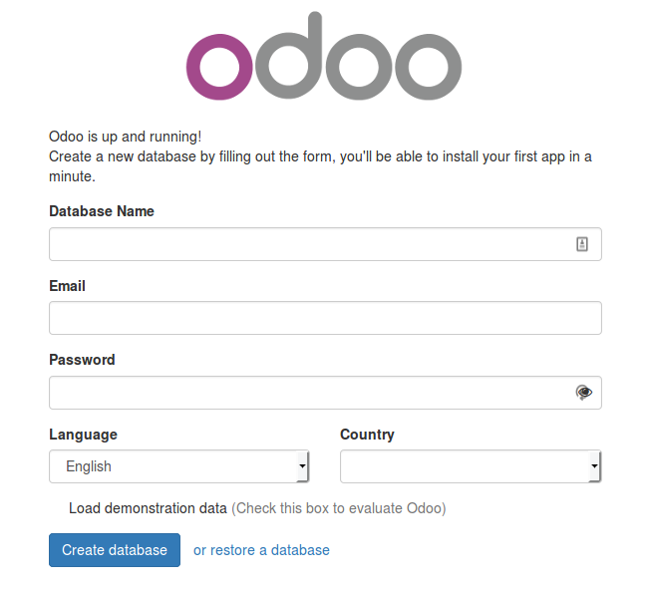Show password using the eye icon
650x590 pixels.
[x=584, y=393]
